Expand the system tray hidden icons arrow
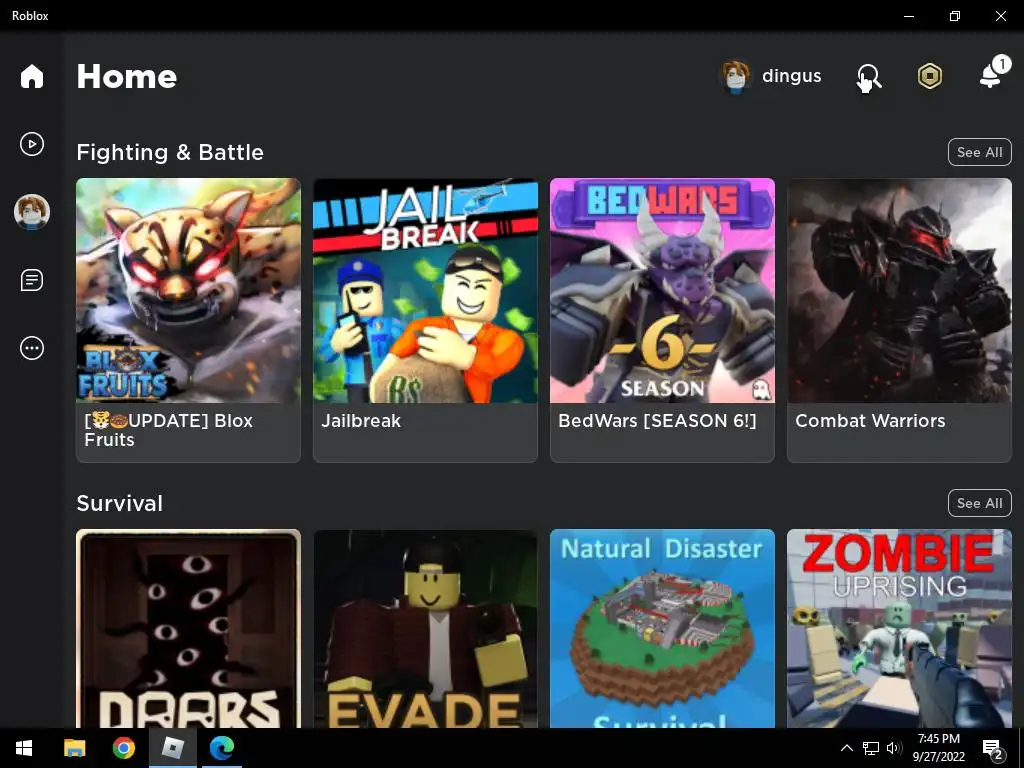The image size is (1024, 768). pos(846,748)
